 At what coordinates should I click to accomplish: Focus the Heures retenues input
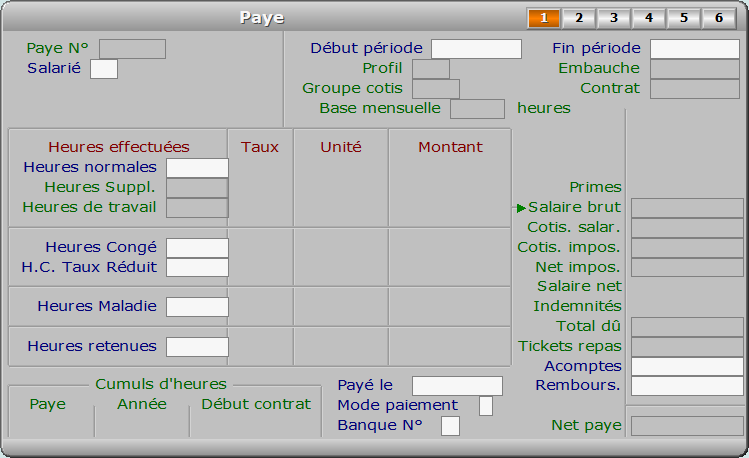tap(197, 347)
